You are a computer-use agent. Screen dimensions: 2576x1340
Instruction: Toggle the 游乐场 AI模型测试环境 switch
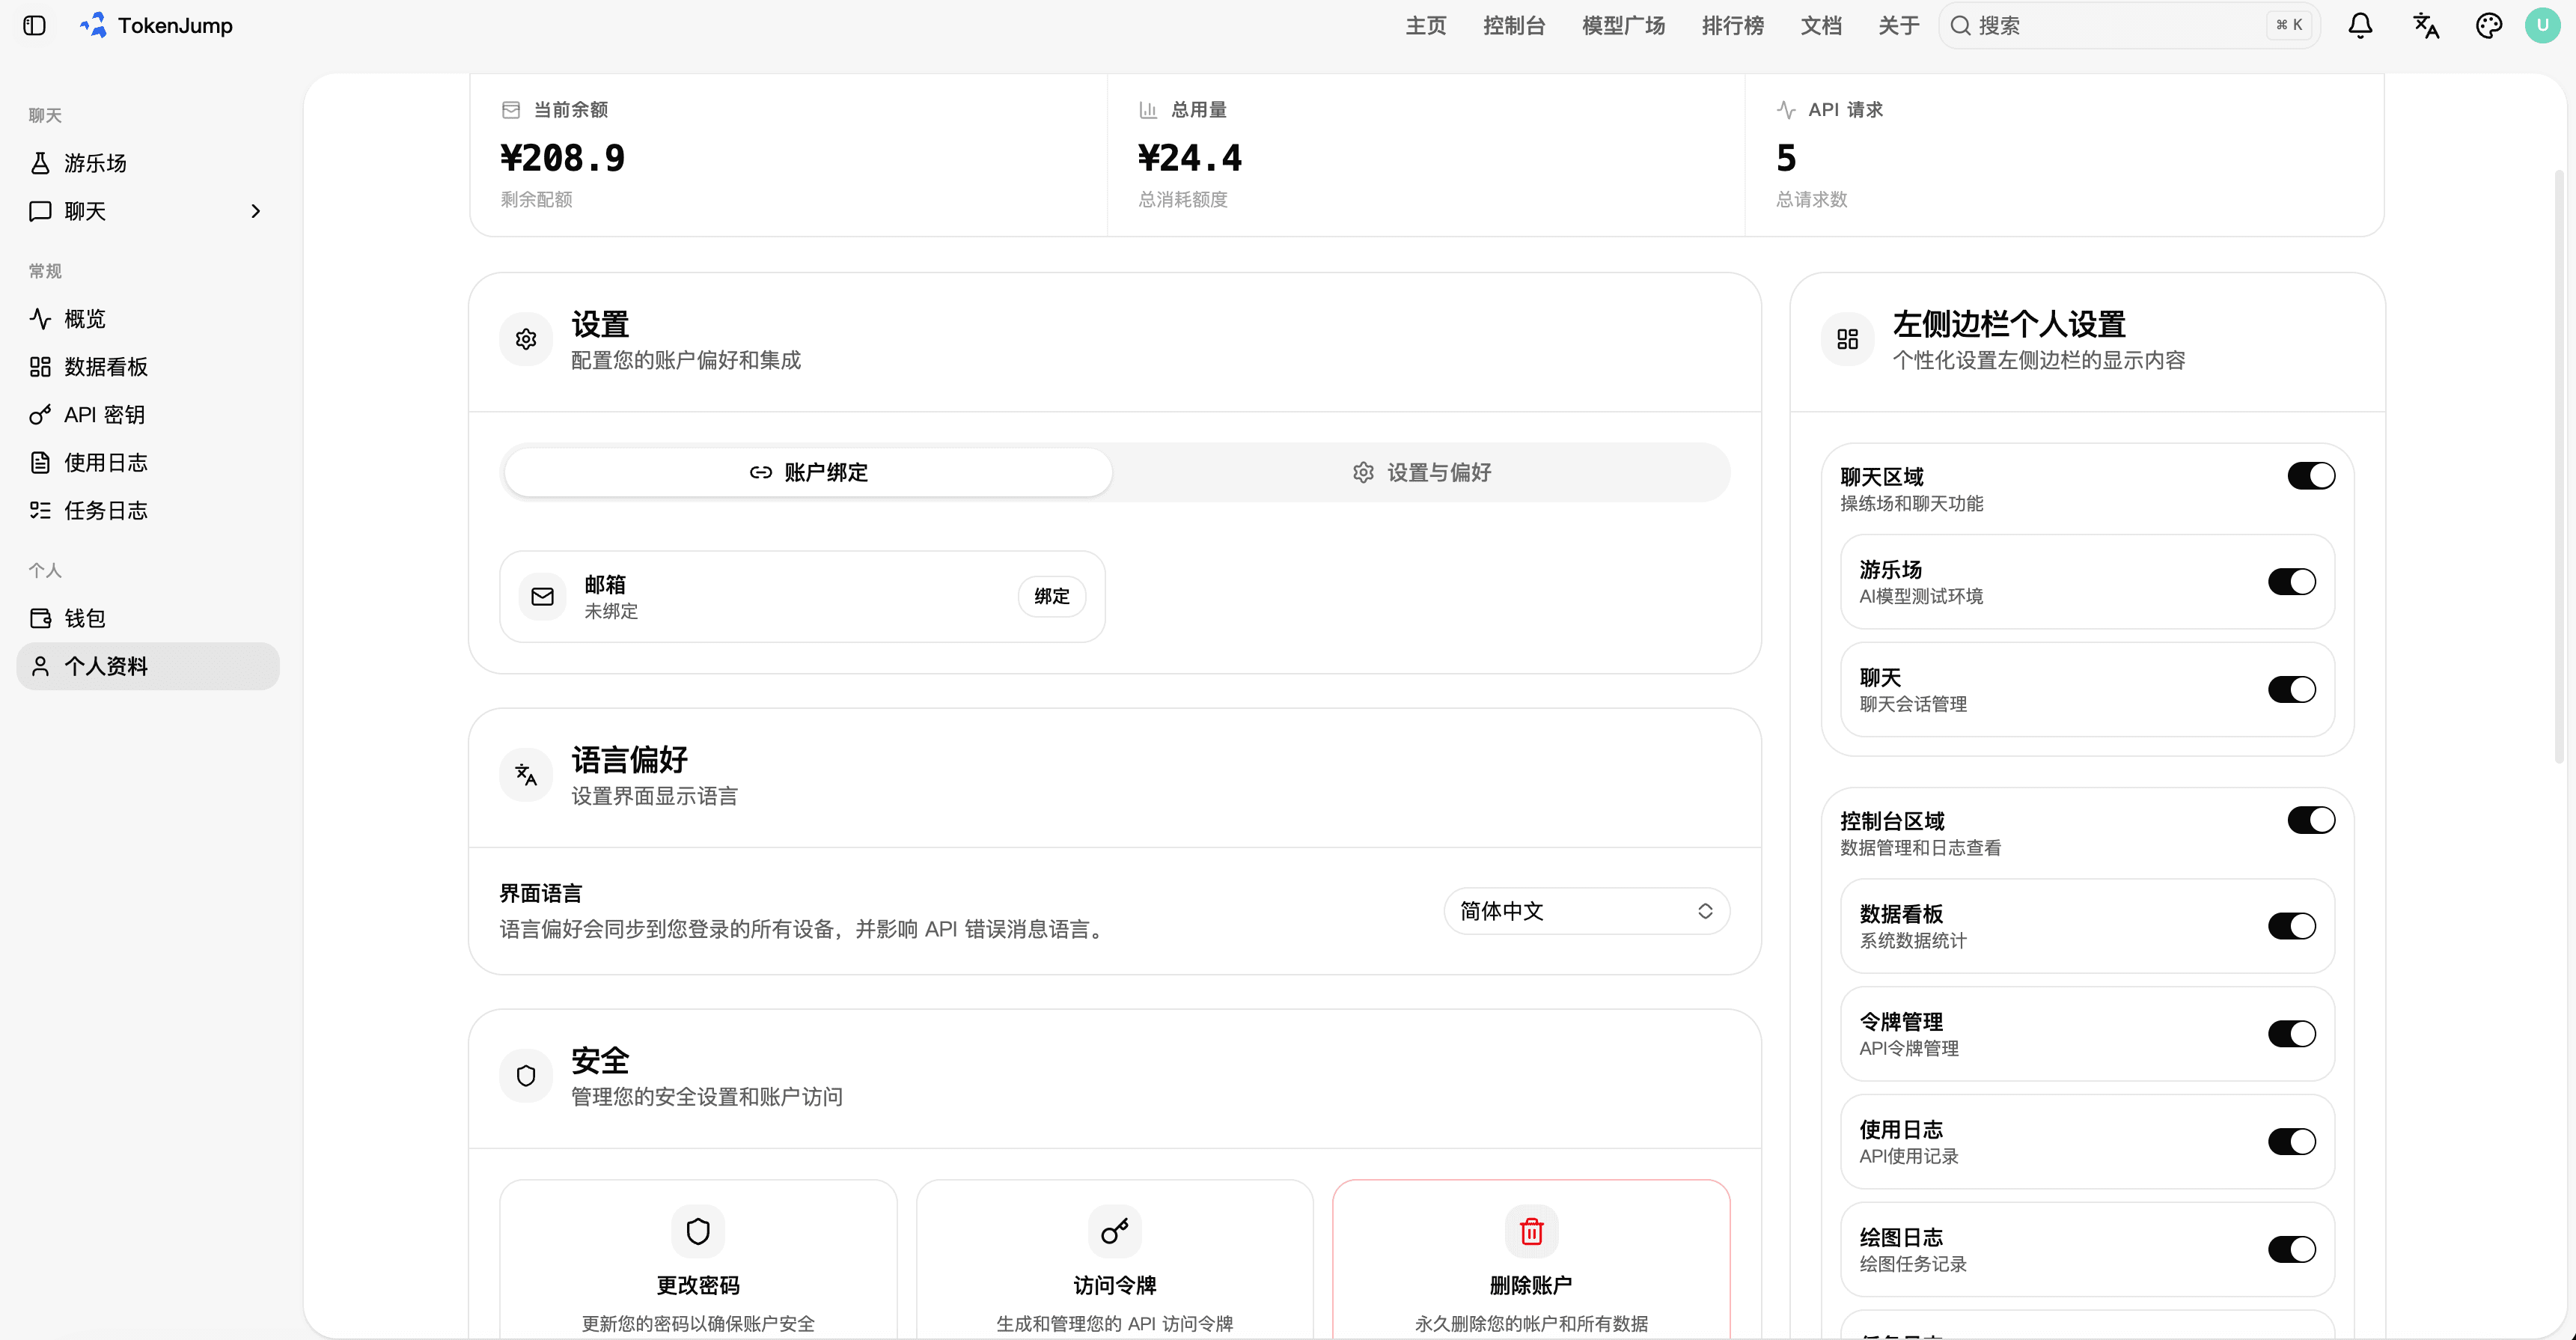pyautogui.click(x=2292, y=582)
